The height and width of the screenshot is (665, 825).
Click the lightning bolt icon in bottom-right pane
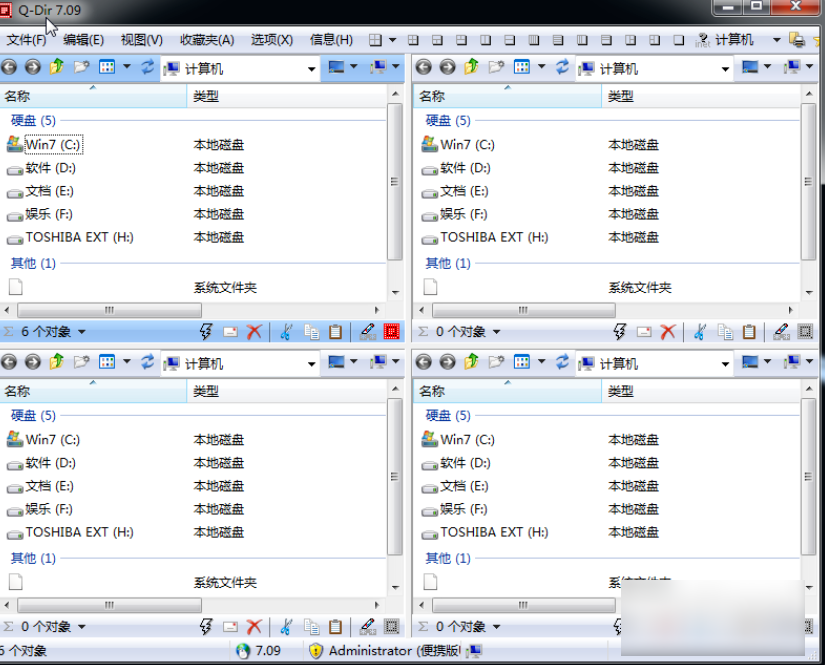pos(622,627)
